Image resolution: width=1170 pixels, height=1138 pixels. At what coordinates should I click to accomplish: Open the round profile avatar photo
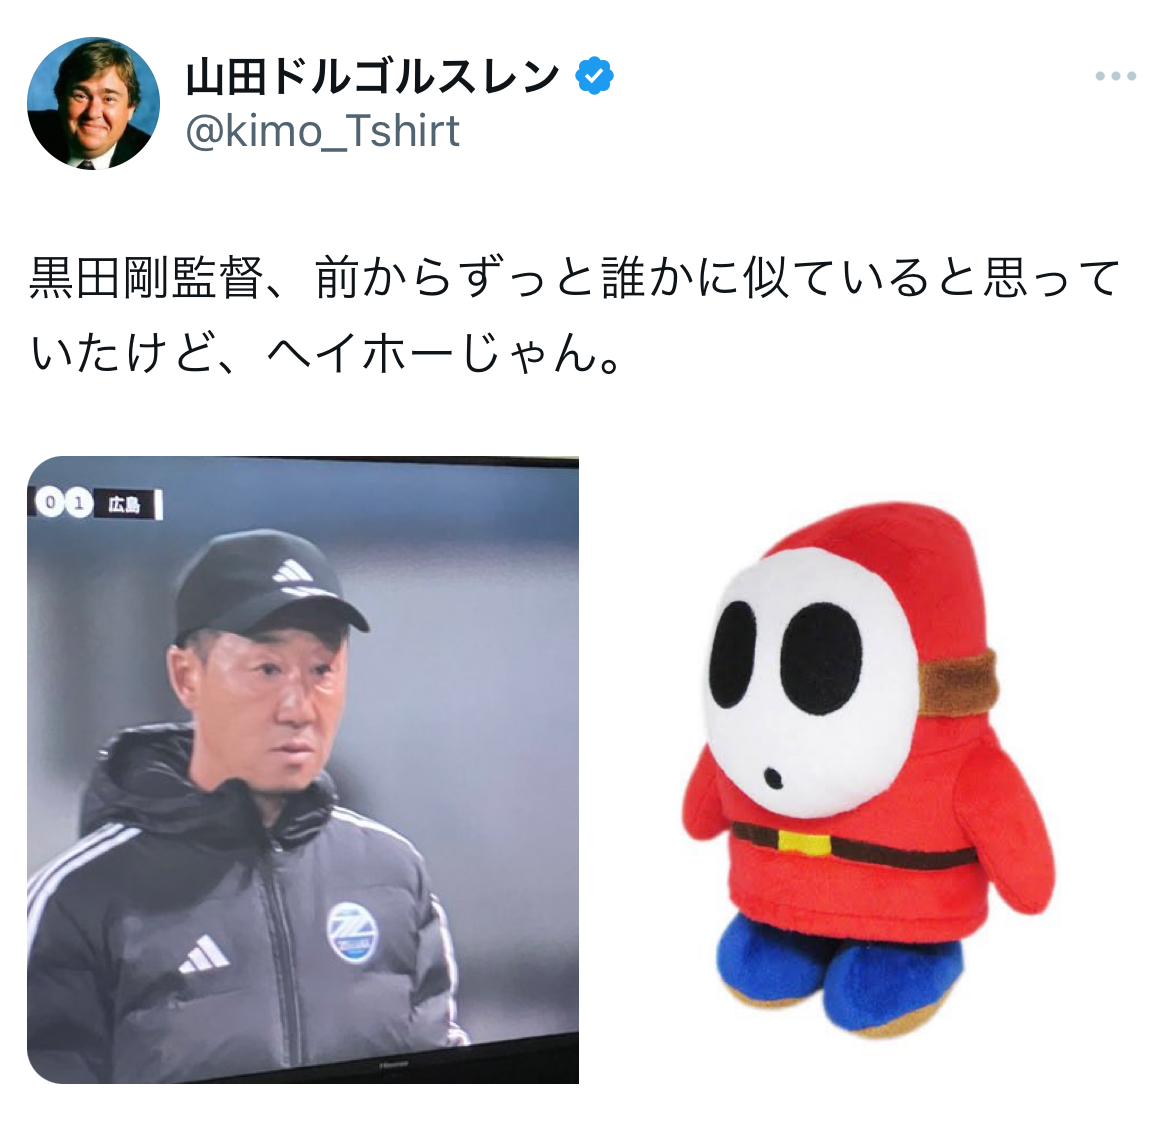pyautogui.click(x=93, y=103)
